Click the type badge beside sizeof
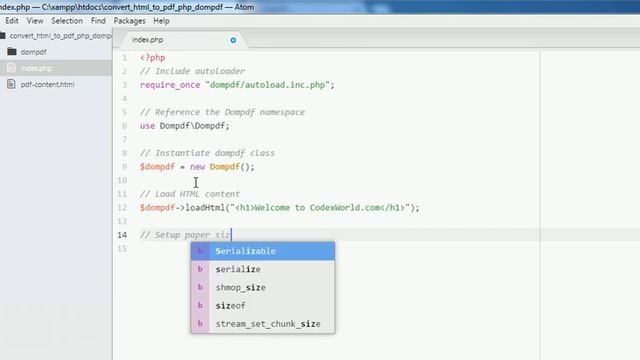Image resolution: width=640 pixels, height=360 pixels. point(200,306)
